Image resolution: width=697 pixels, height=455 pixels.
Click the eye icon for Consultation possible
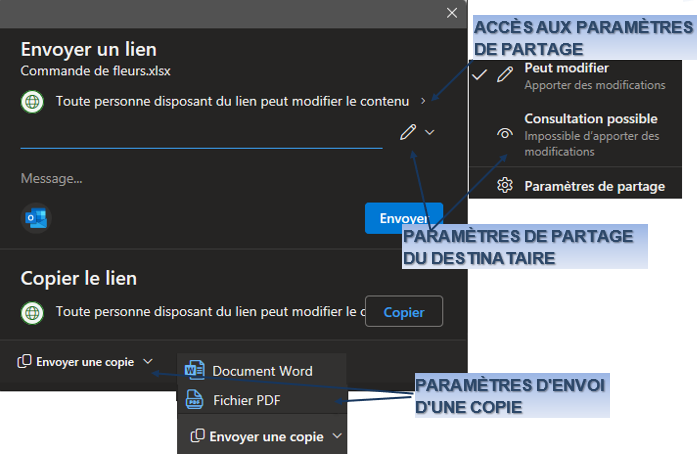click(x=505, y=133)
